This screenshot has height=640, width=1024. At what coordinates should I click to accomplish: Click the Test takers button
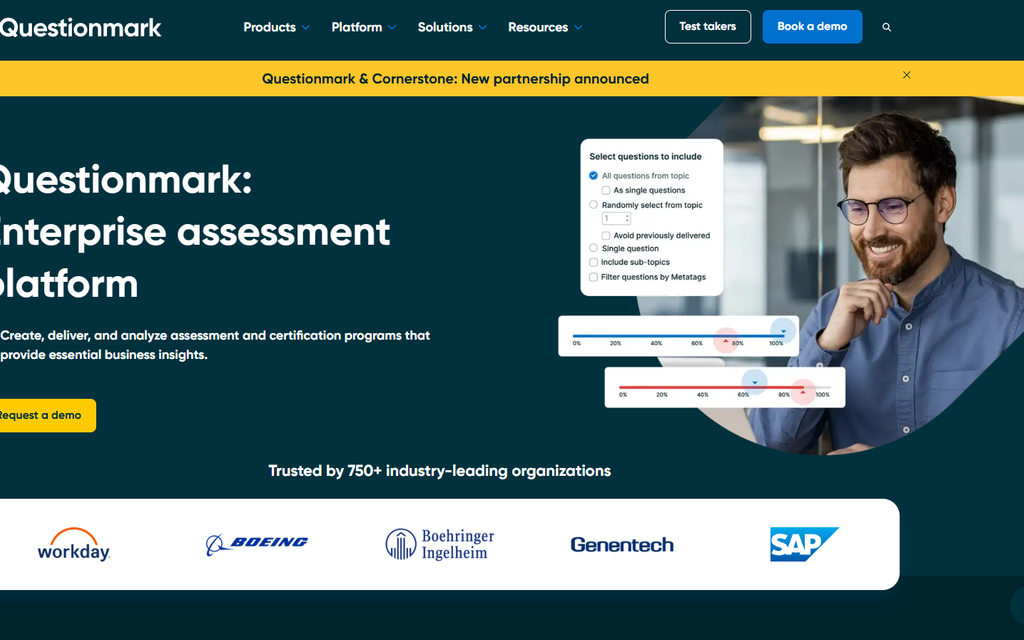pos(708,27)
